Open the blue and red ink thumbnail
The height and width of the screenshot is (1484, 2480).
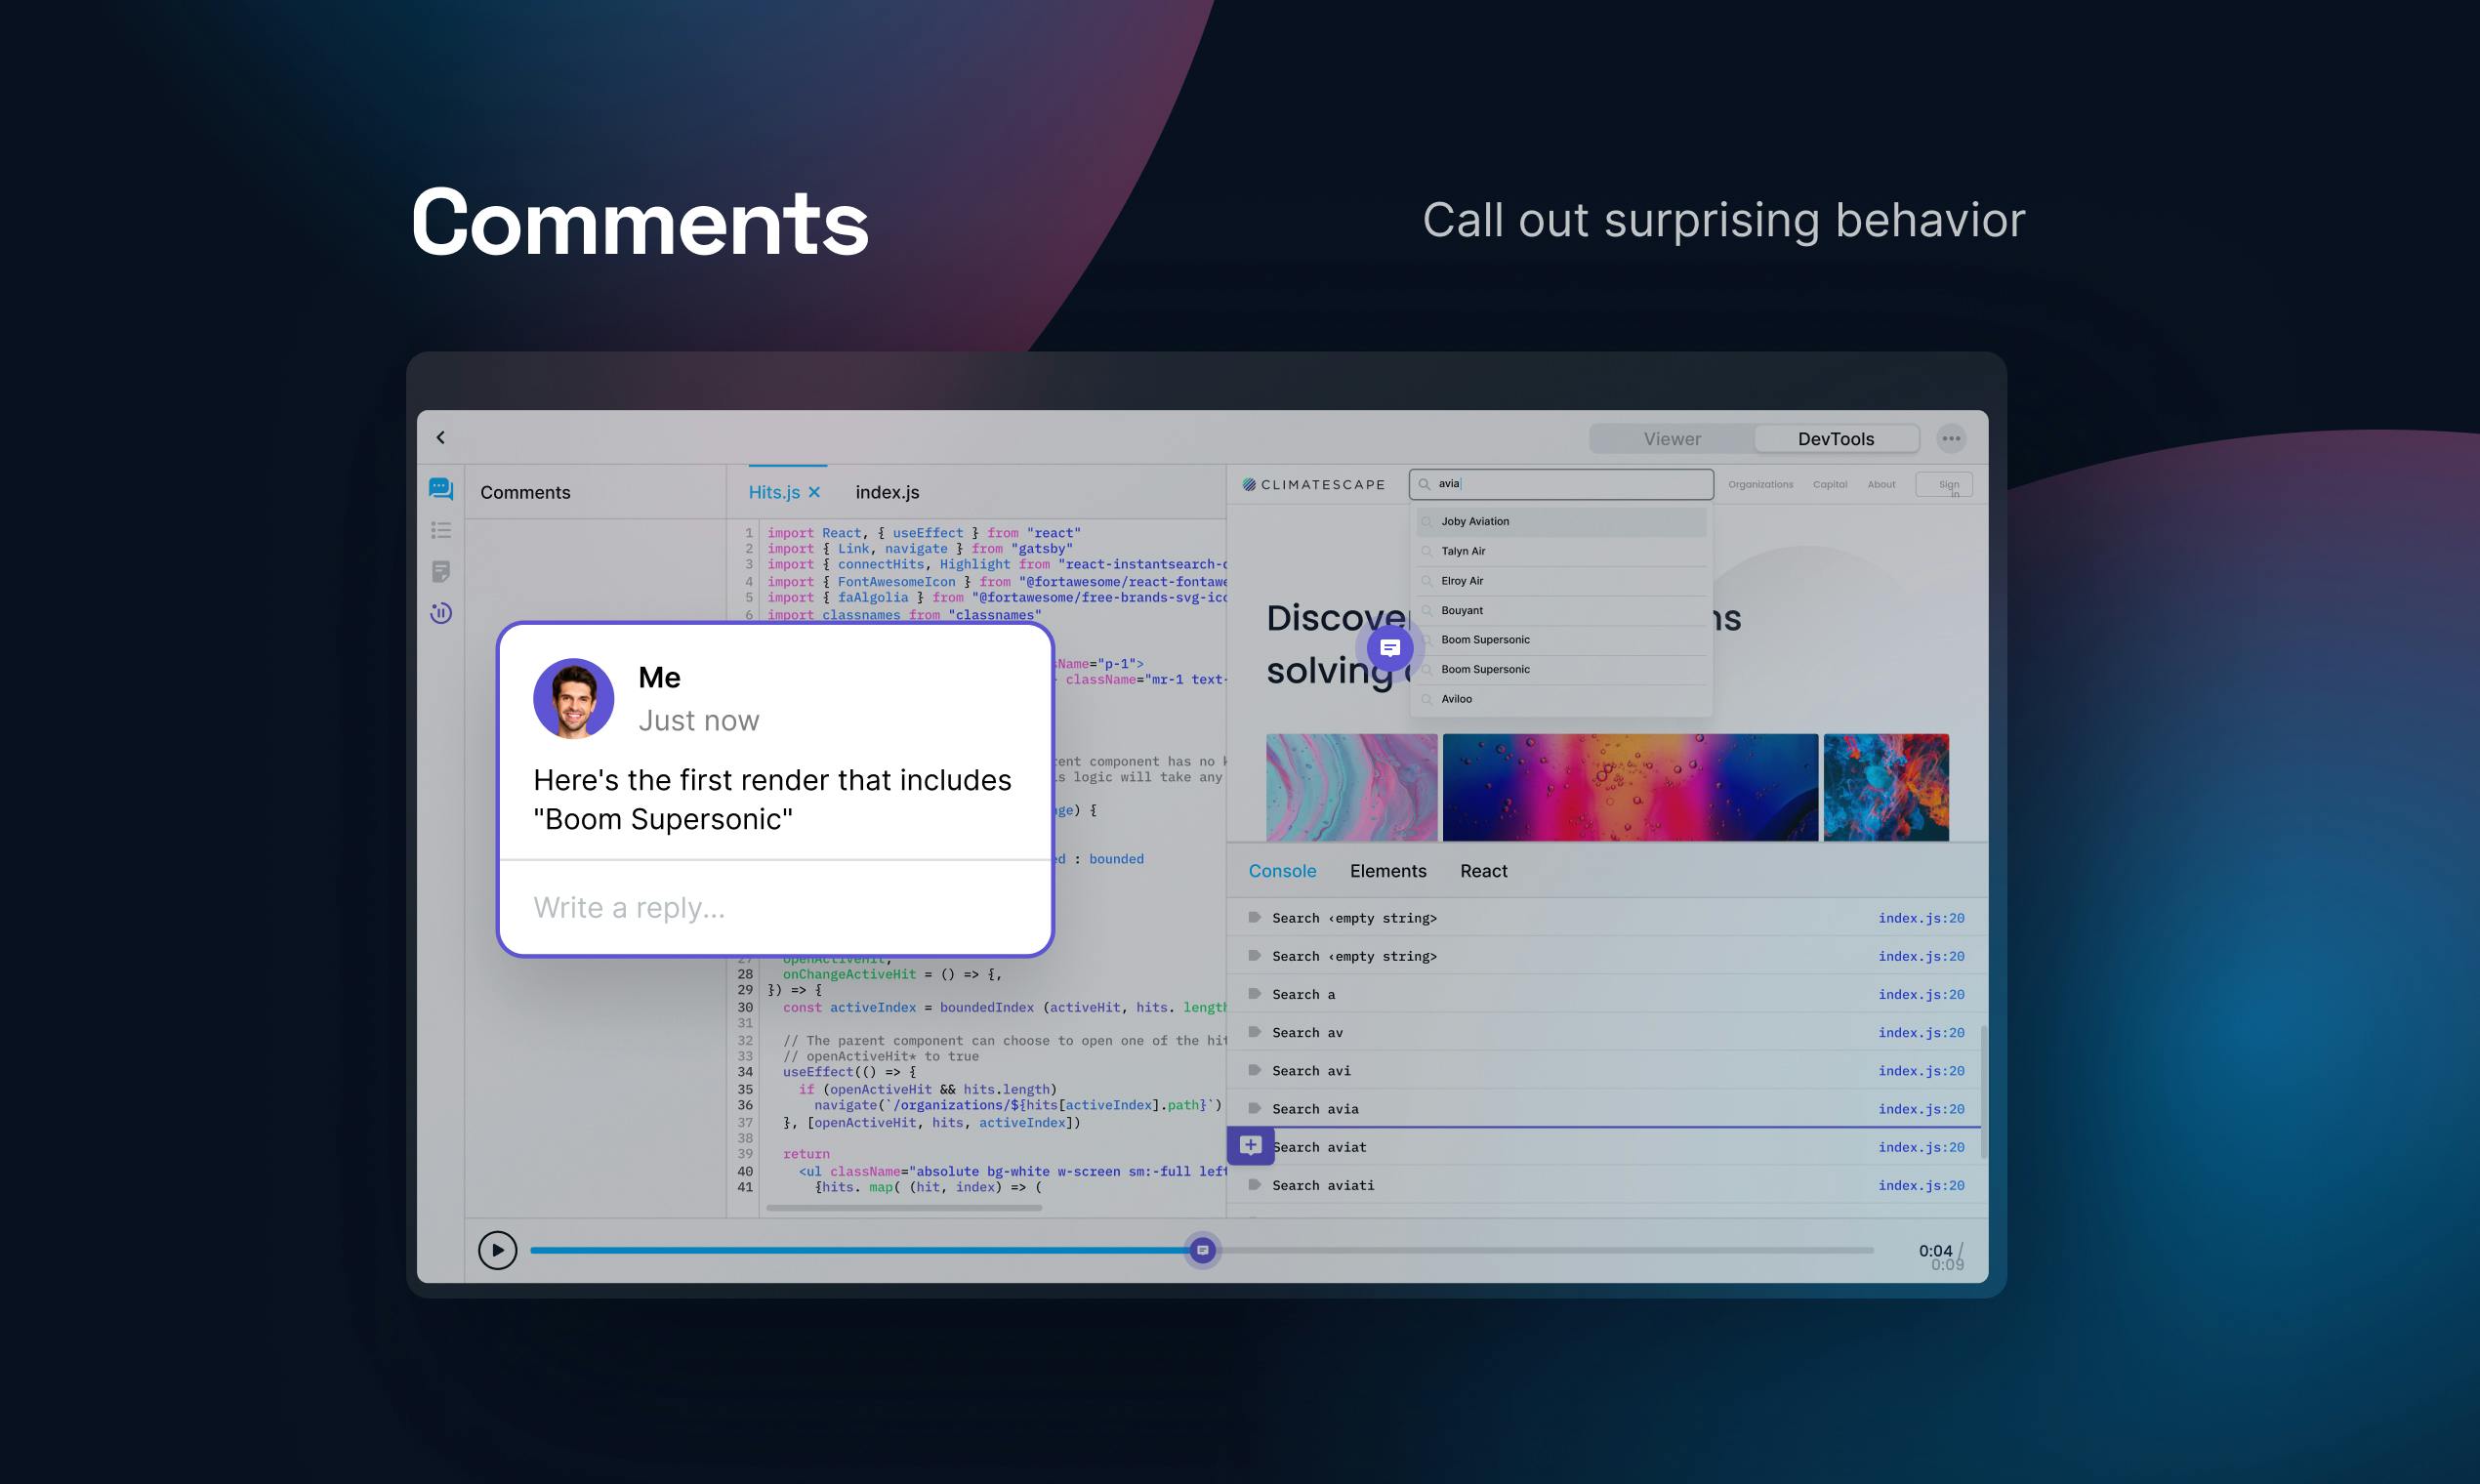pyautogui.click(x=1886, y=787)
